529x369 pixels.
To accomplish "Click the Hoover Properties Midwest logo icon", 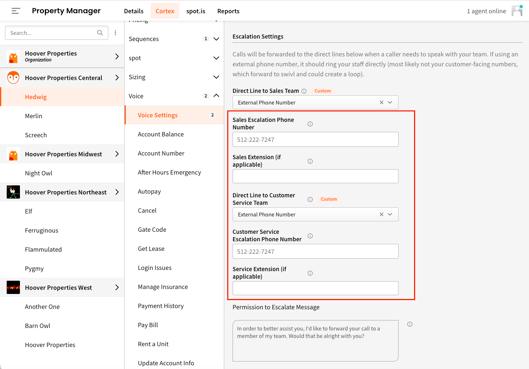I will [13, 154].
